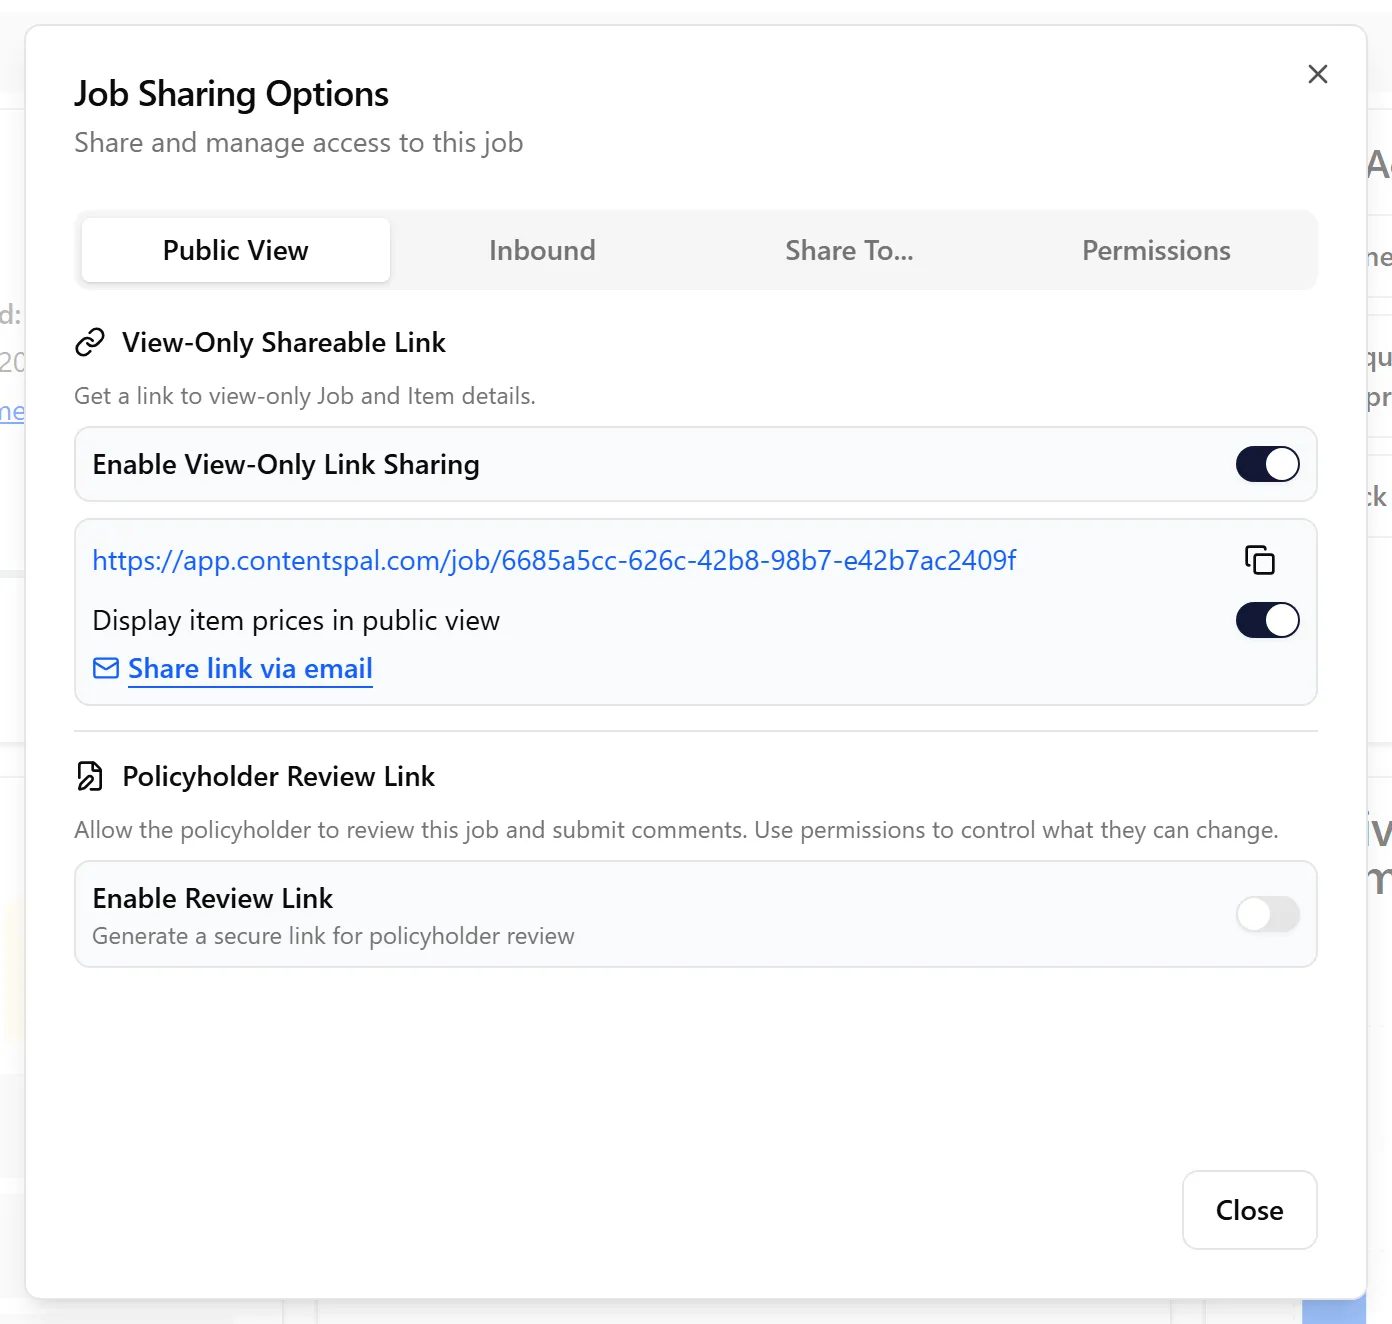Turn on the Enable Review Link switch

[x=1268, y=914]
